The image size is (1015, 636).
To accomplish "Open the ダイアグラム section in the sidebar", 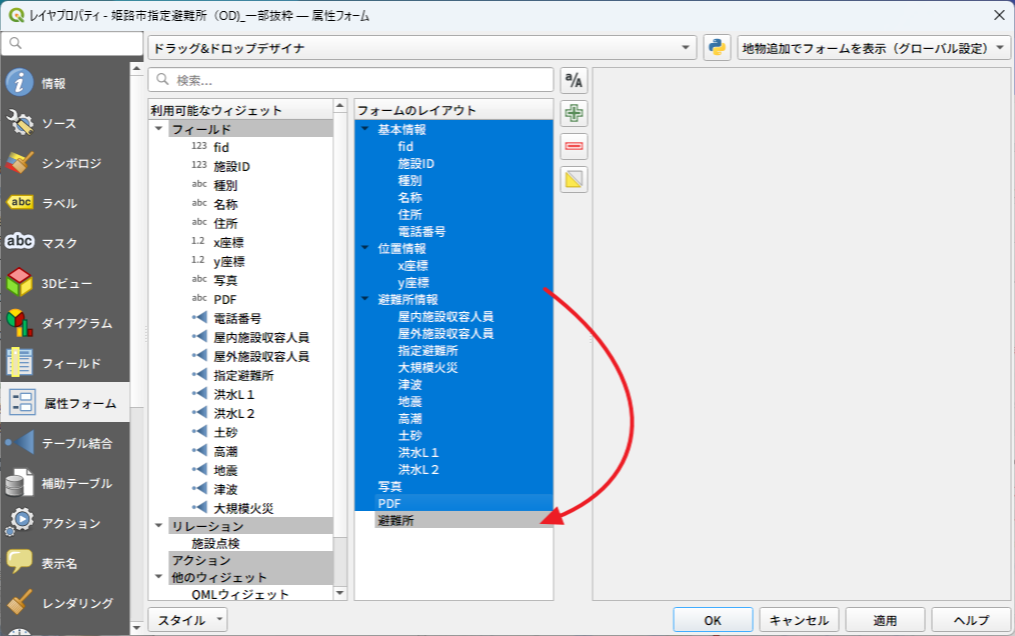I will tap(66, 323).
